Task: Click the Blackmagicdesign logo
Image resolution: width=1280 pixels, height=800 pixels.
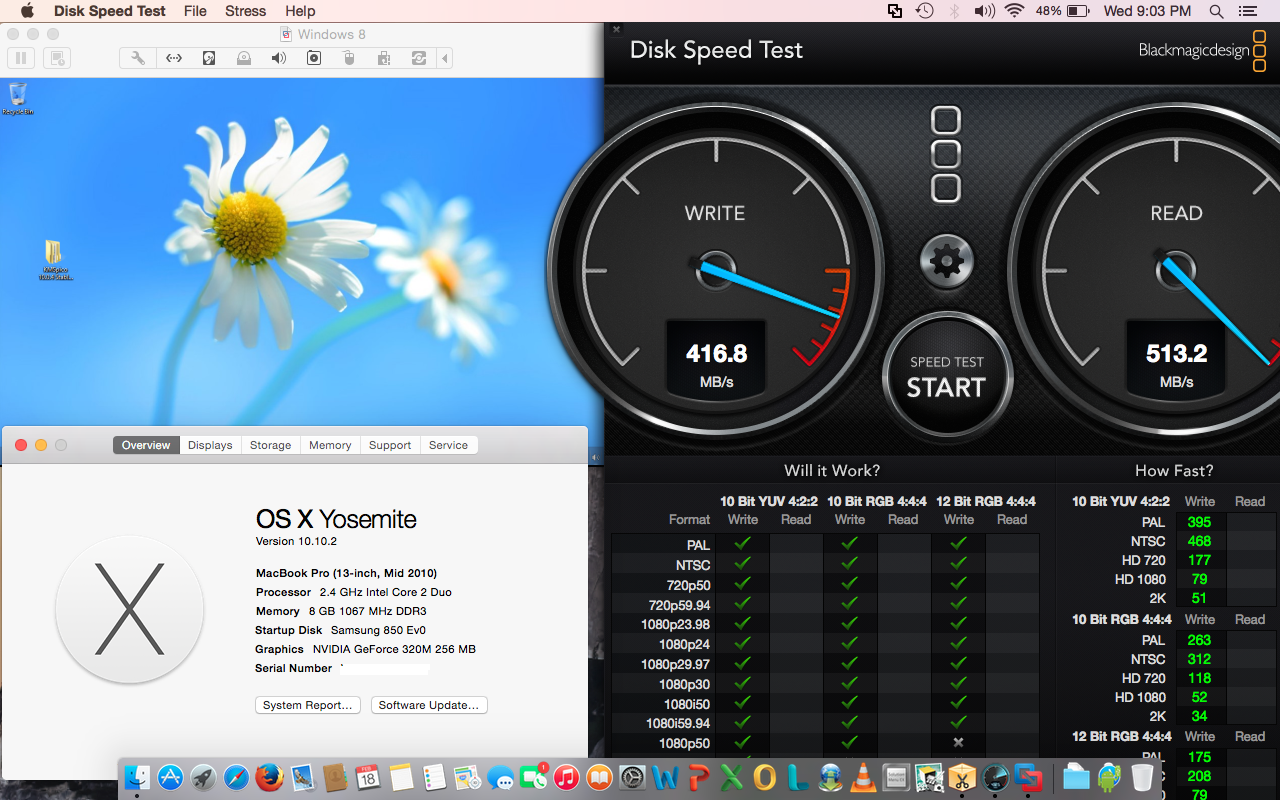Action: (1203, 50)
